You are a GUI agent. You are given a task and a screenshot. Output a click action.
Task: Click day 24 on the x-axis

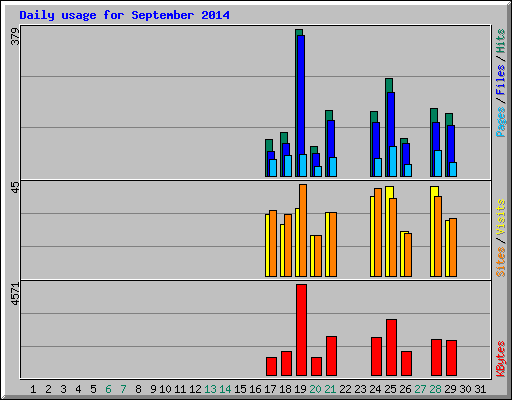click(x=375, y=389)
